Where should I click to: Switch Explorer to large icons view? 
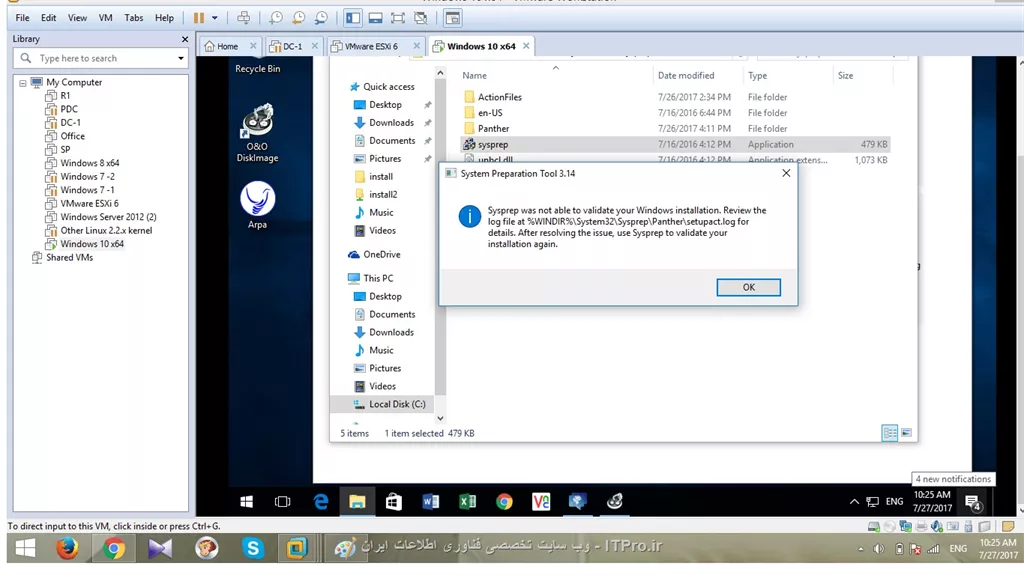pos(906,433)
